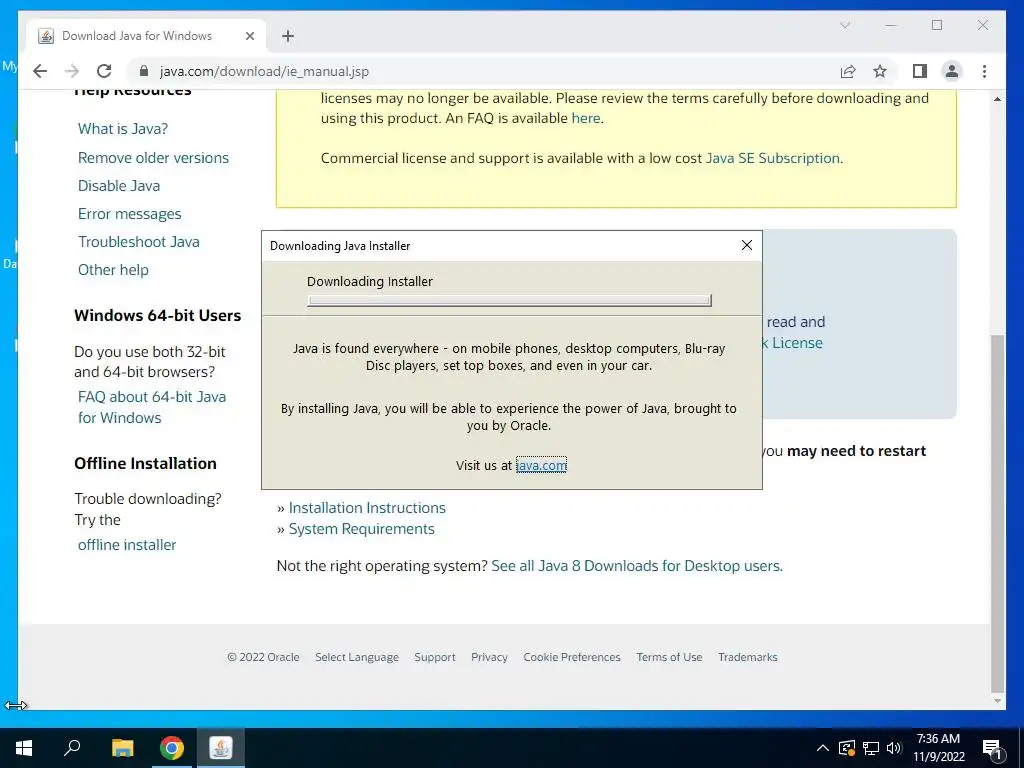This screenshot has width=1024, height=768.
Task: Open File Explorer from taskbar
Action: coord(122,748)
